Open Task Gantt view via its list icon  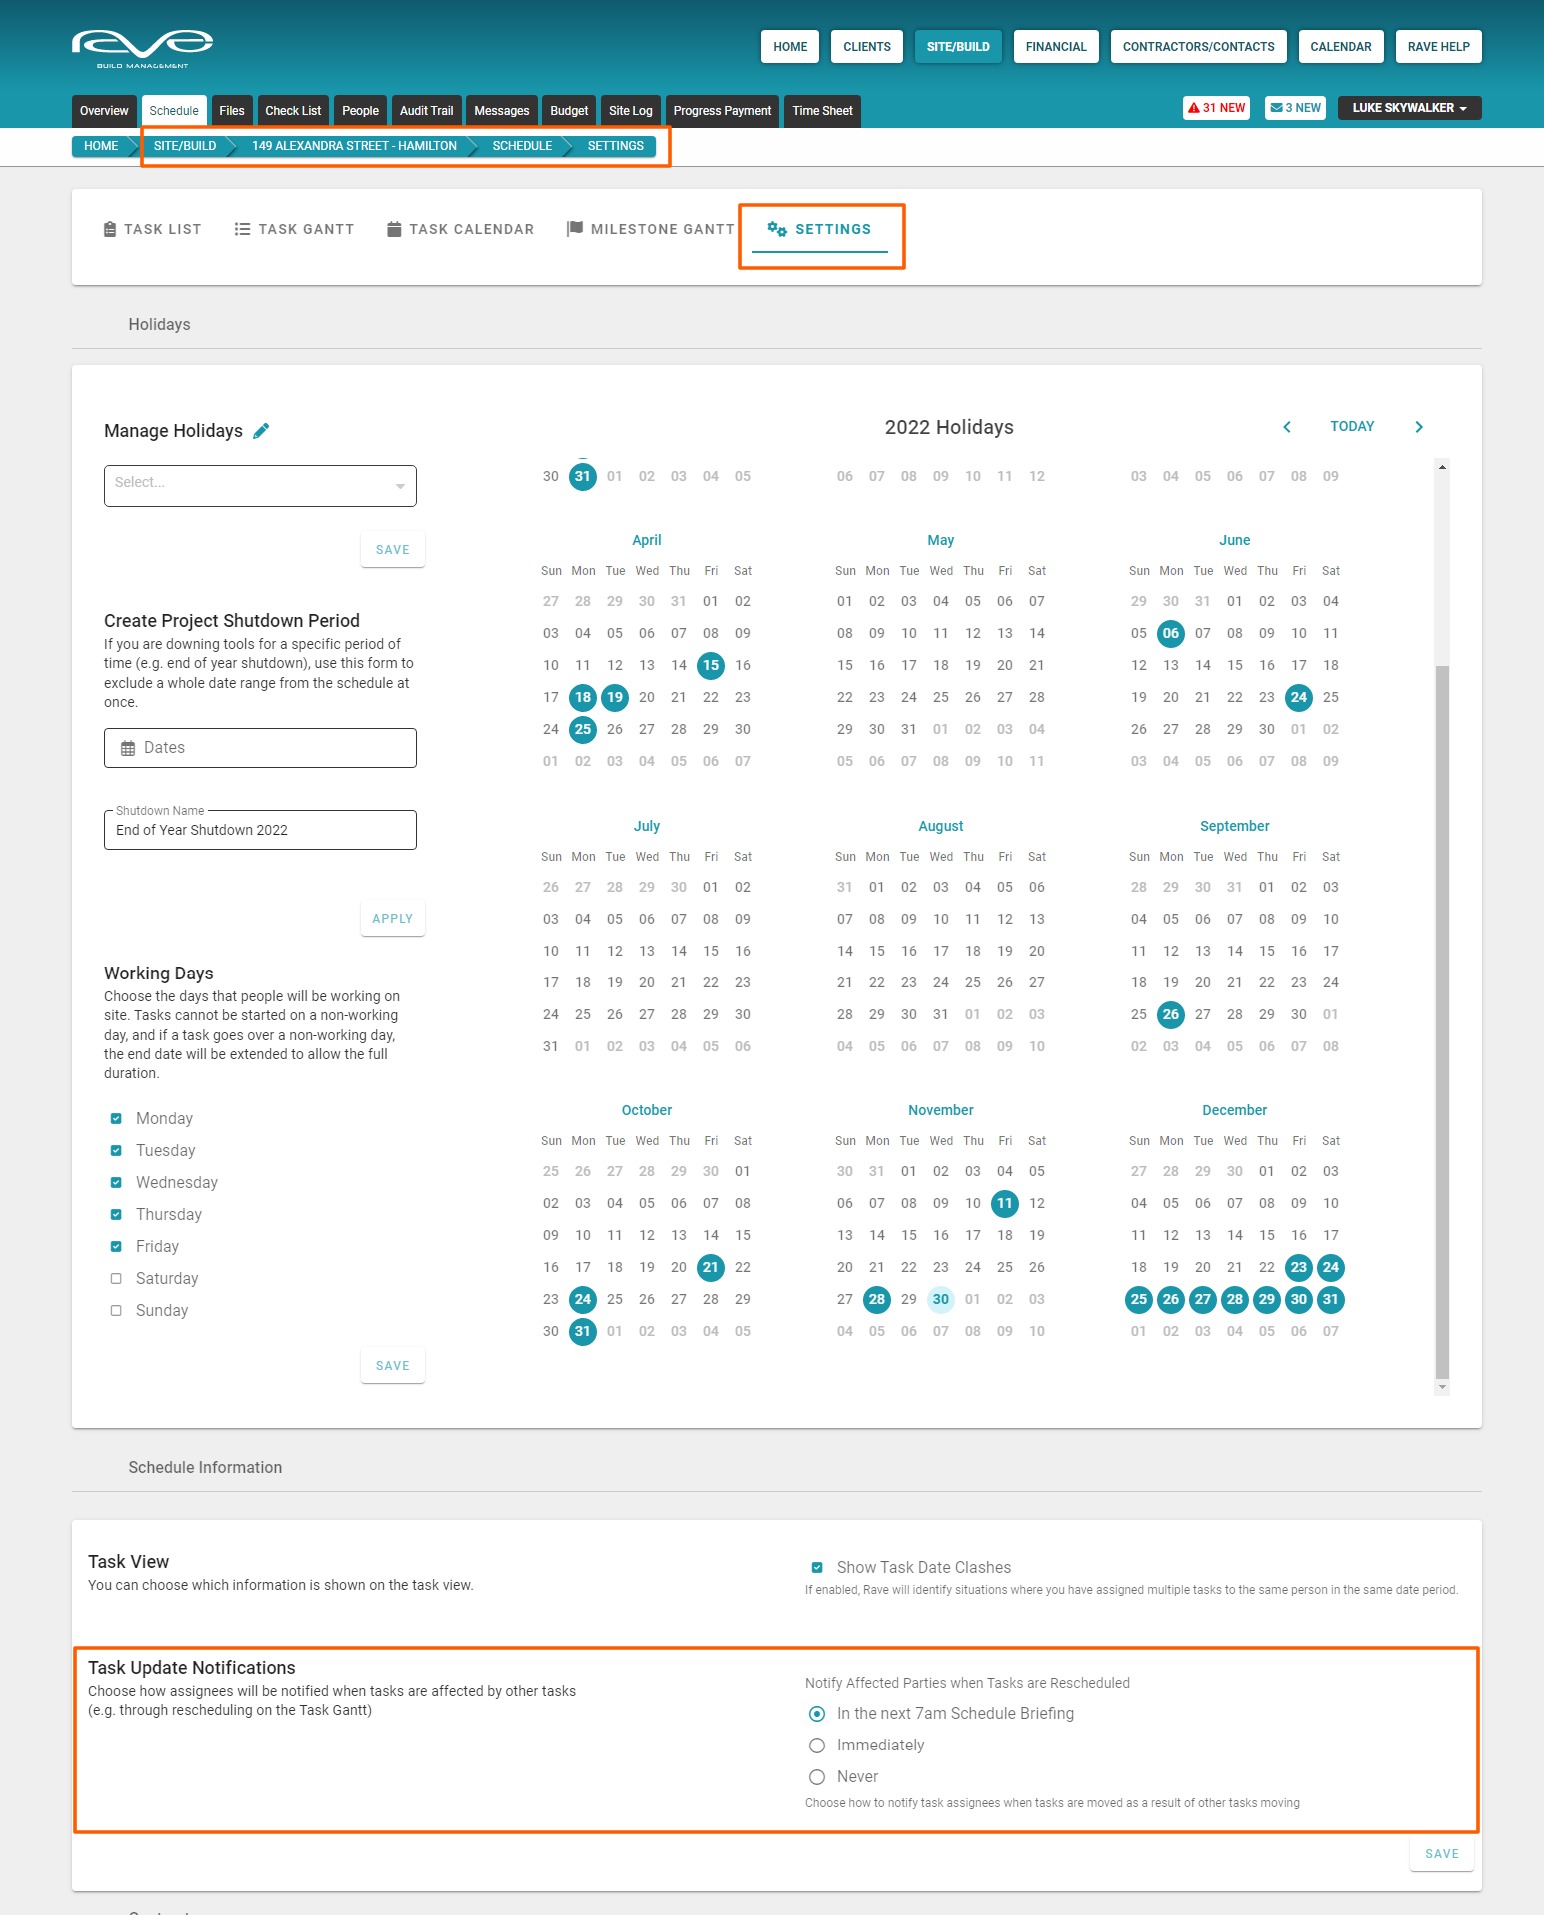242,229
